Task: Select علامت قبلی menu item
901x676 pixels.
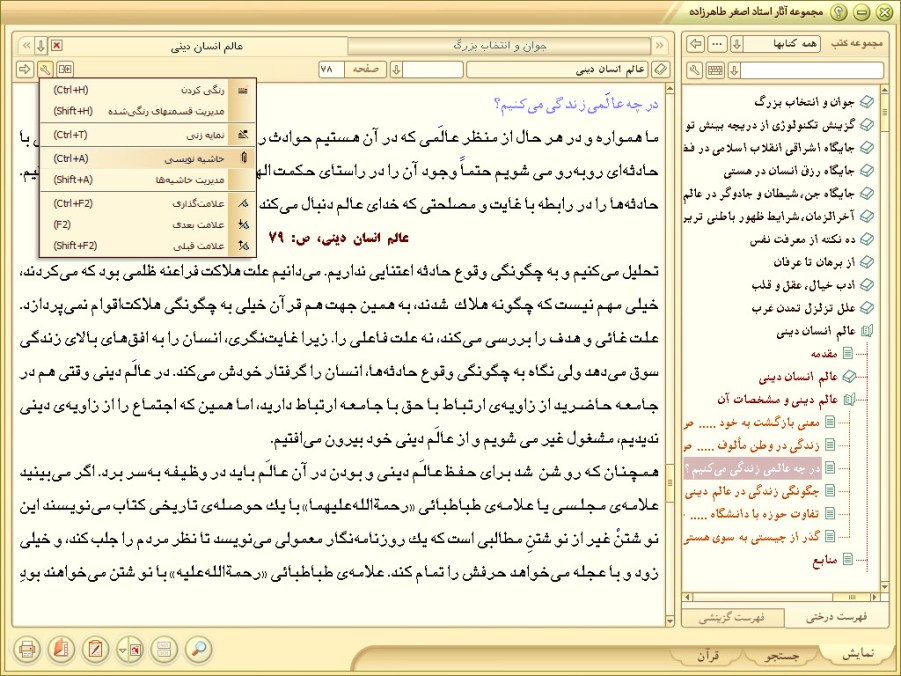Action: pos(148,246)
